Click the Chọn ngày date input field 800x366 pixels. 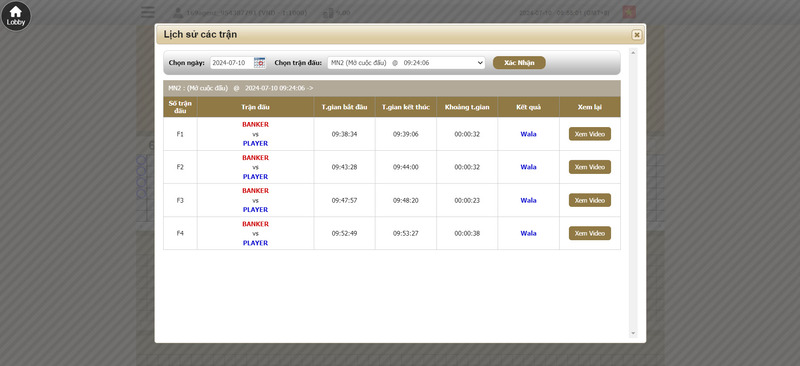(x=232, y=63)
